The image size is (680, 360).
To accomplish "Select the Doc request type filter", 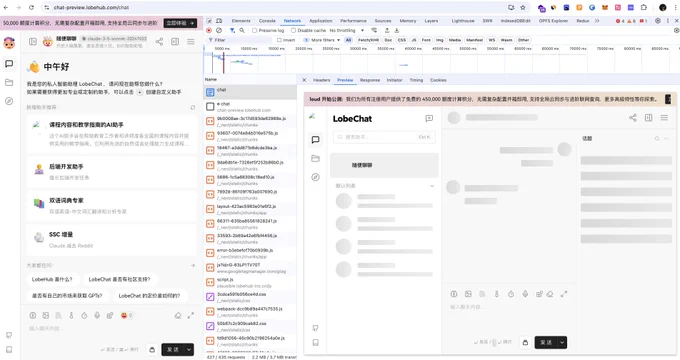I will 388,40.
